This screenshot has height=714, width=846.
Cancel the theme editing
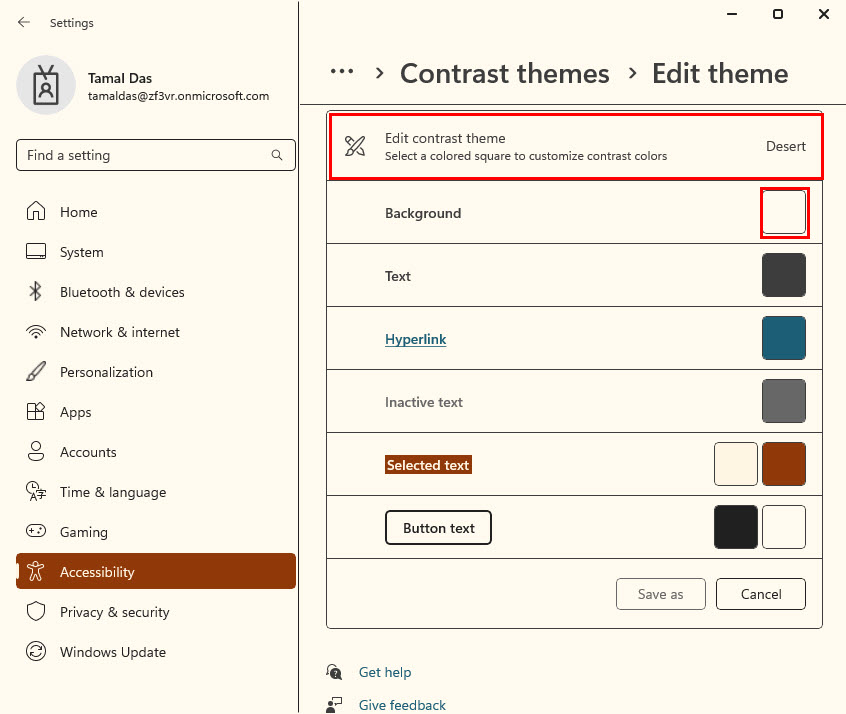(761, 594)
